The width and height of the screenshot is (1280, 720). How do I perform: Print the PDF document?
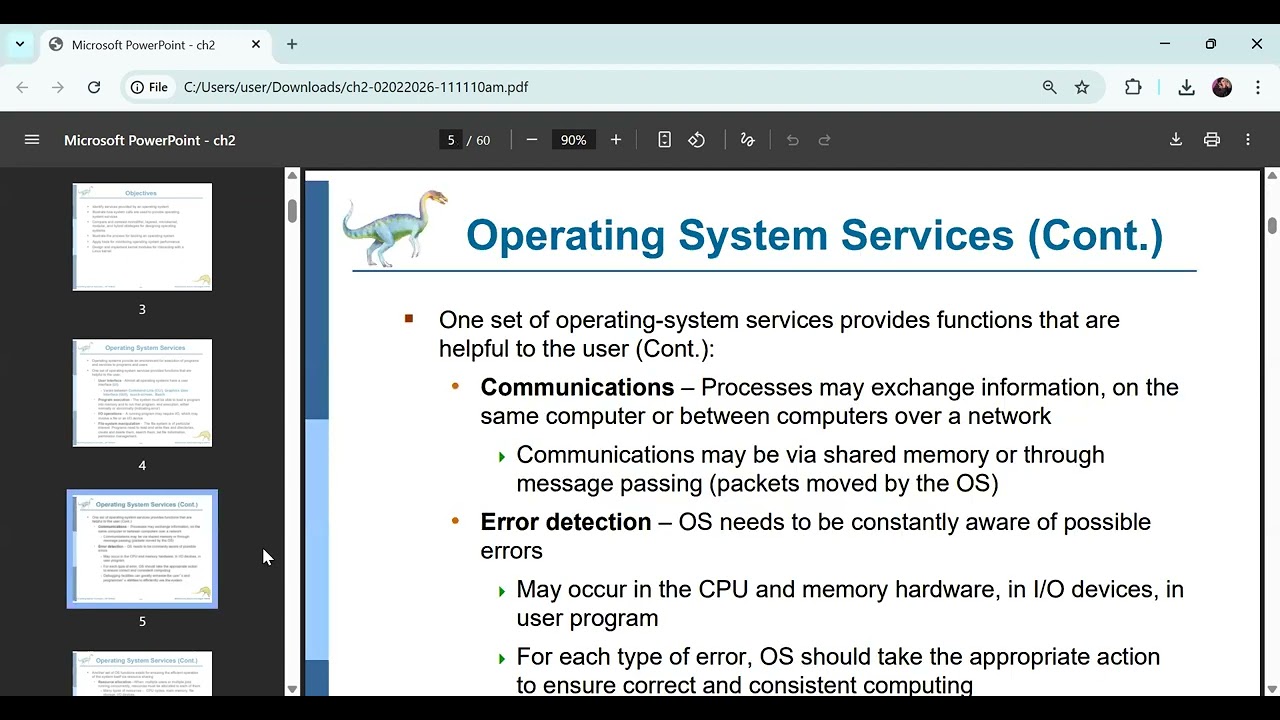pyautogui.click(x=1212, y=140)
